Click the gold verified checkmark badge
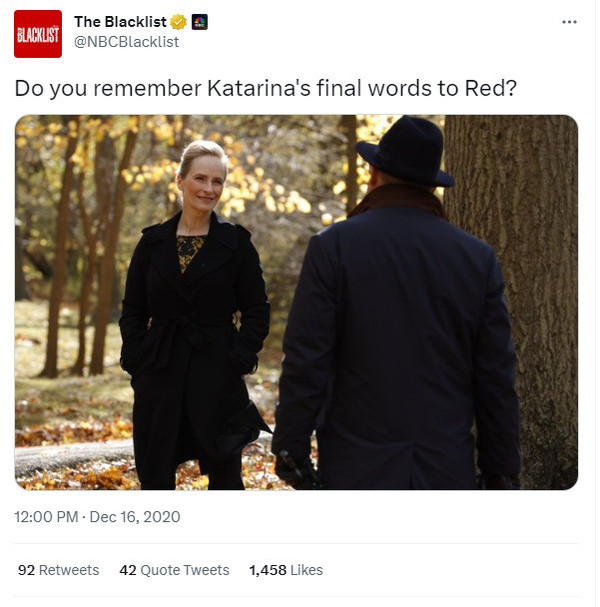Image resolution: width=600 pixels, height=607 pixels. (x=178, y=22)
